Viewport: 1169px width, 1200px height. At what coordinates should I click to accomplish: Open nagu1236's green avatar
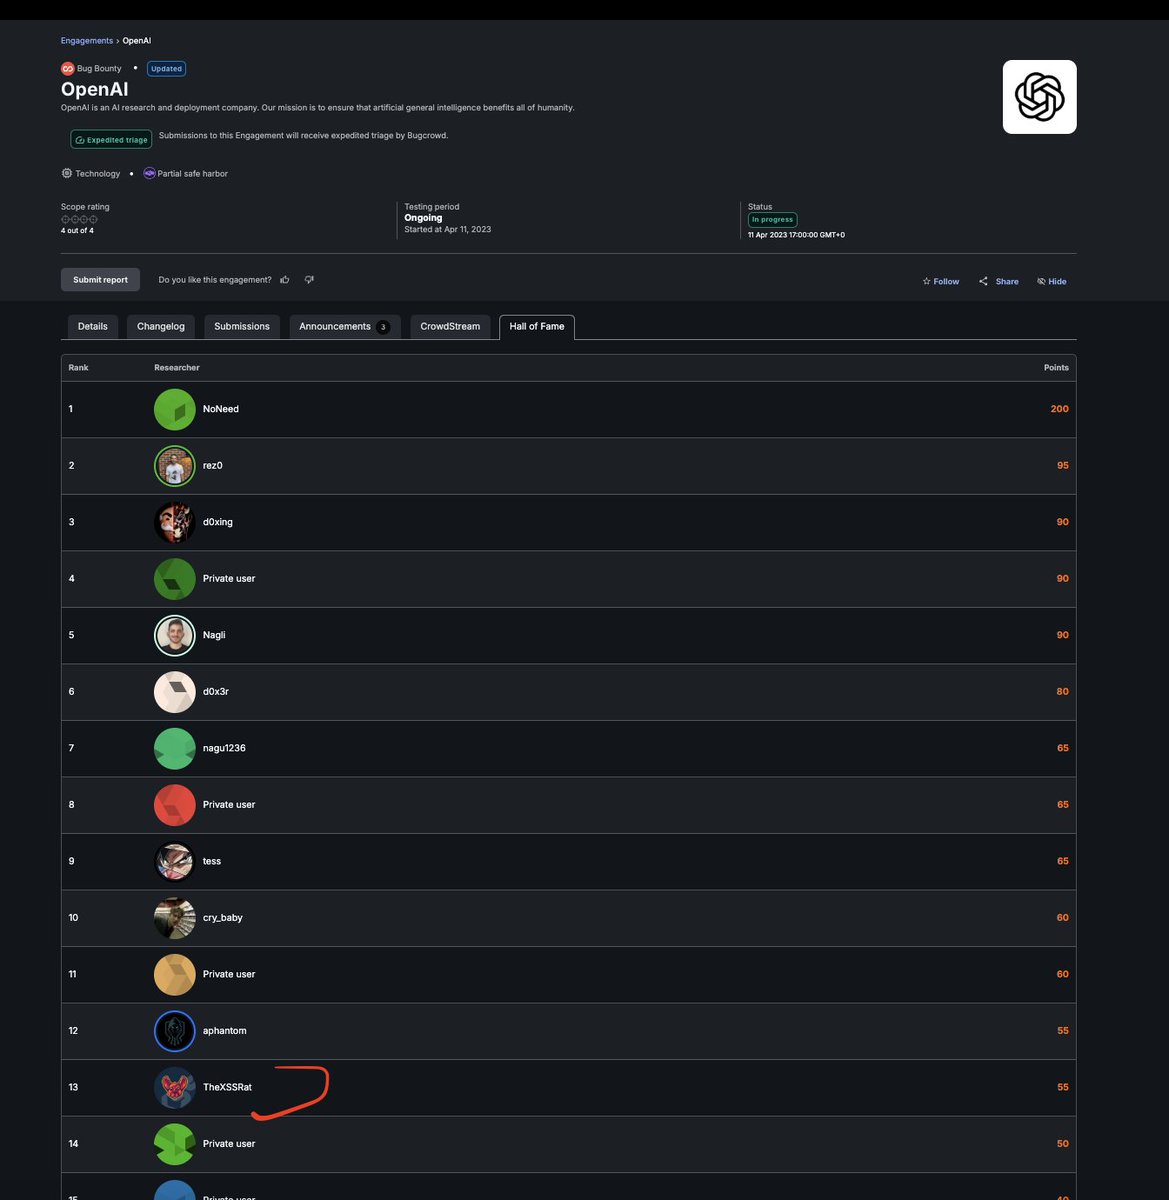point(175,749)
